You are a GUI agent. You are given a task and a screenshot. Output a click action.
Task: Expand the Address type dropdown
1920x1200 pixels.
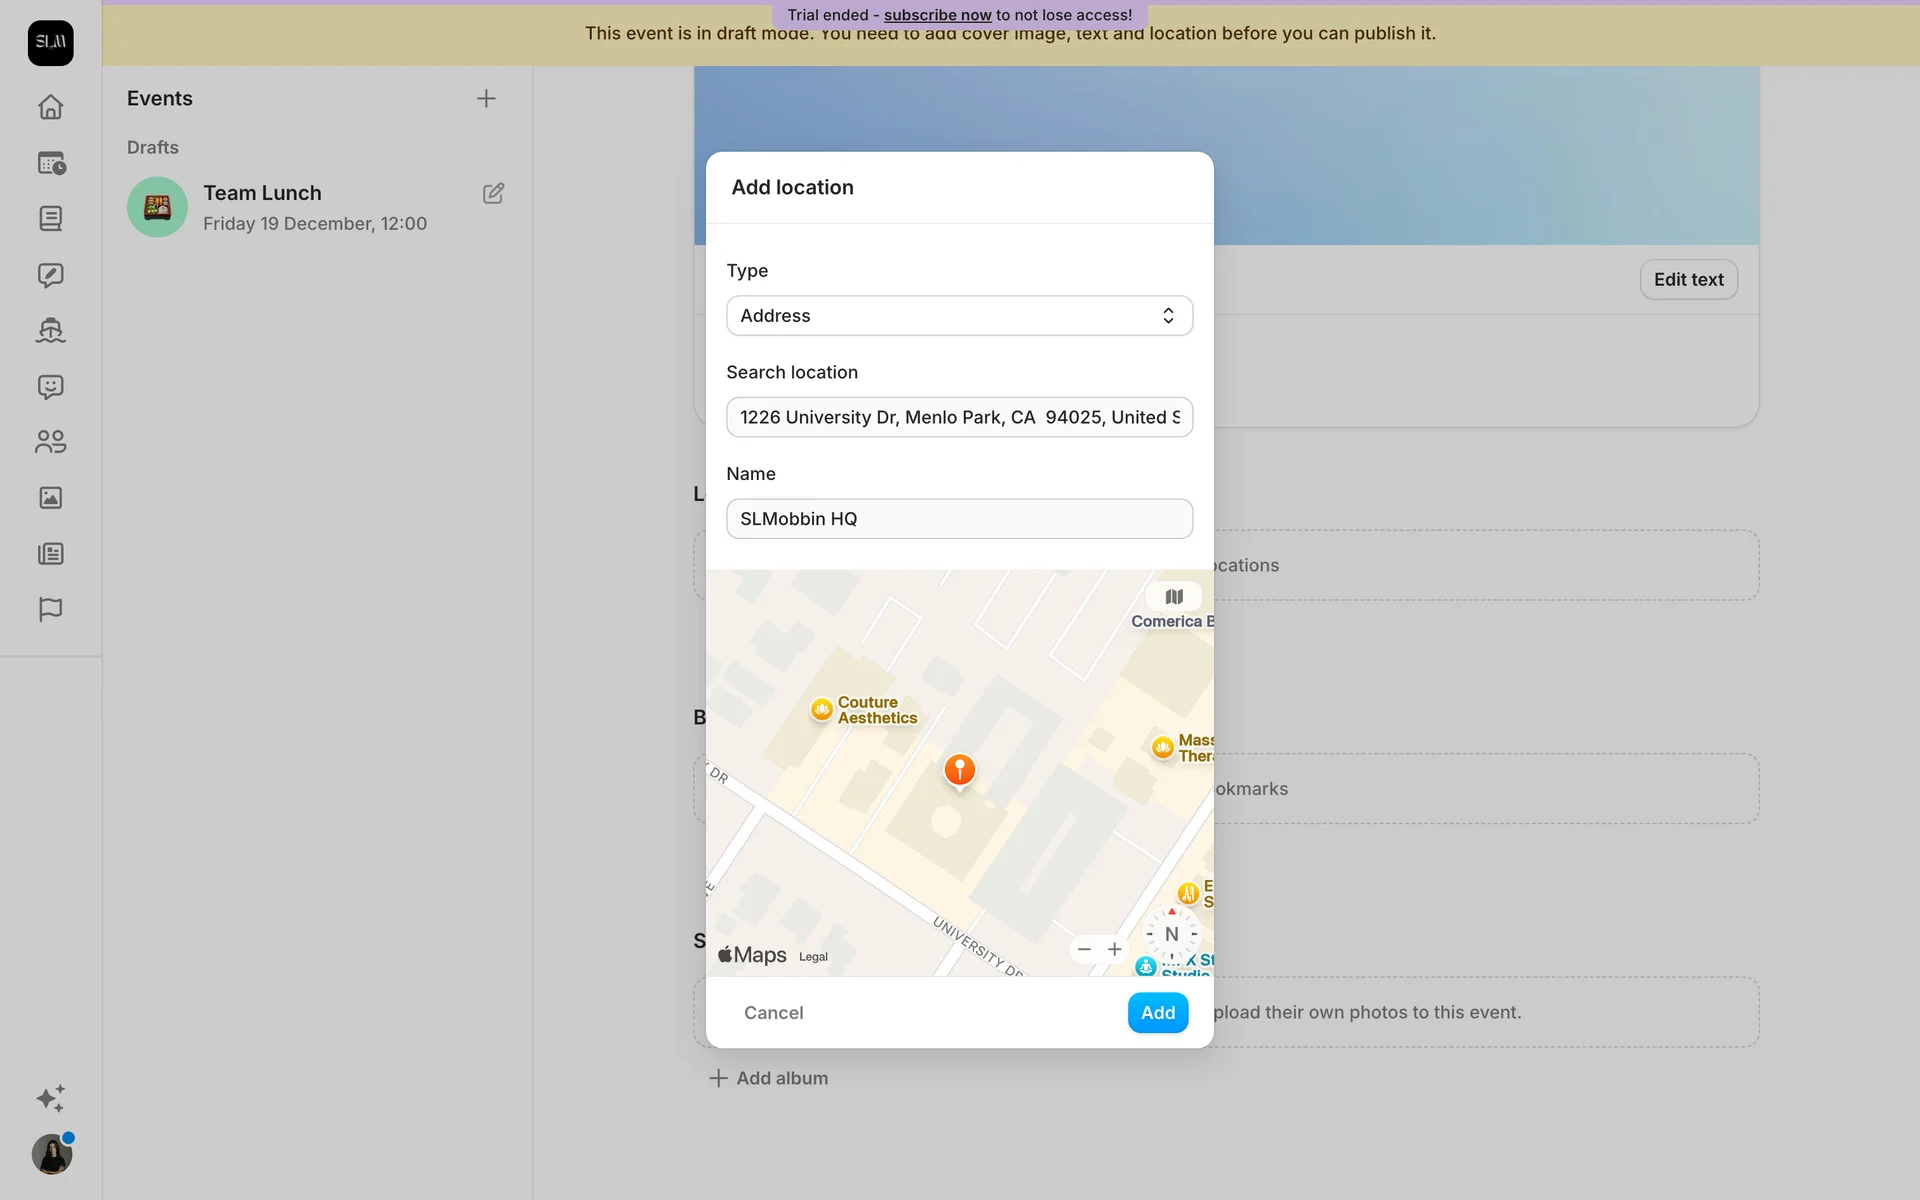pos(959,316)
